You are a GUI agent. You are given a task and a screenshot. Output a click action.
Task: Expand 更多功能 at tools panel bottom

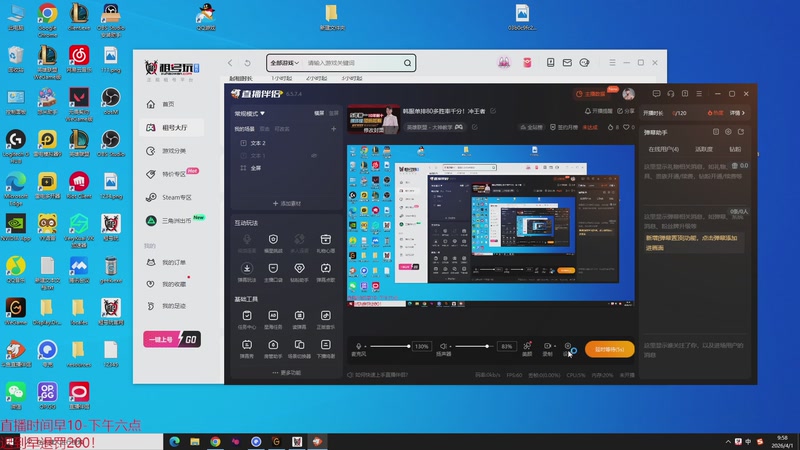coord(287,372)
